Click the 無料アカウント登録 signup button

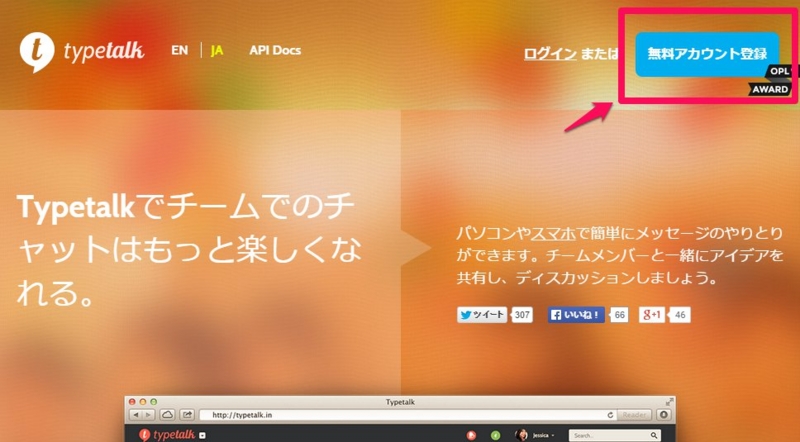(x=707, y=54)
